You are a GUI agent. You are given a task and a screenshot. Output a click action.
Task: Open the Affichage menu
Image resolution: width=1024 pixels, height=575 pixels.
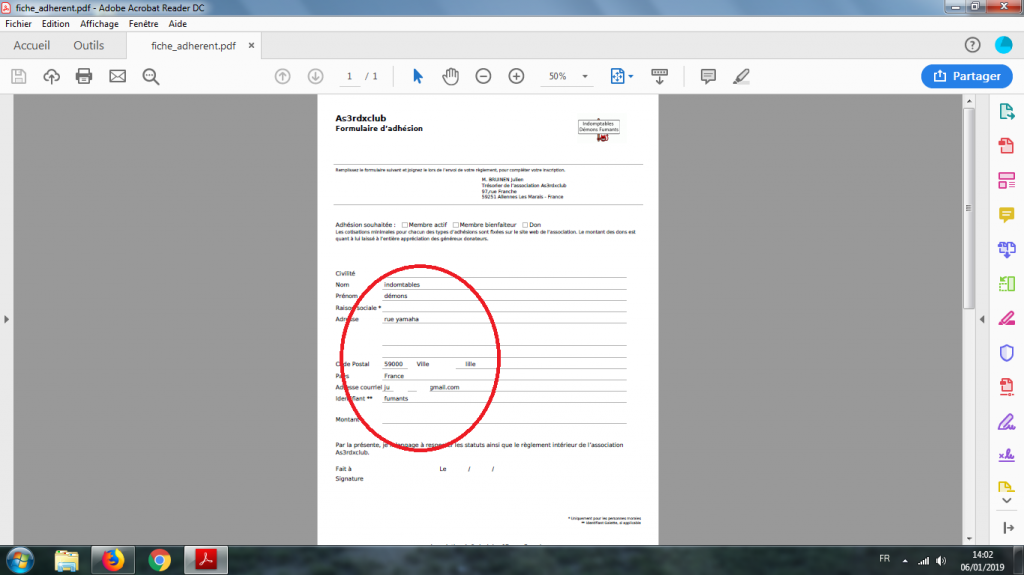point(99,23)
